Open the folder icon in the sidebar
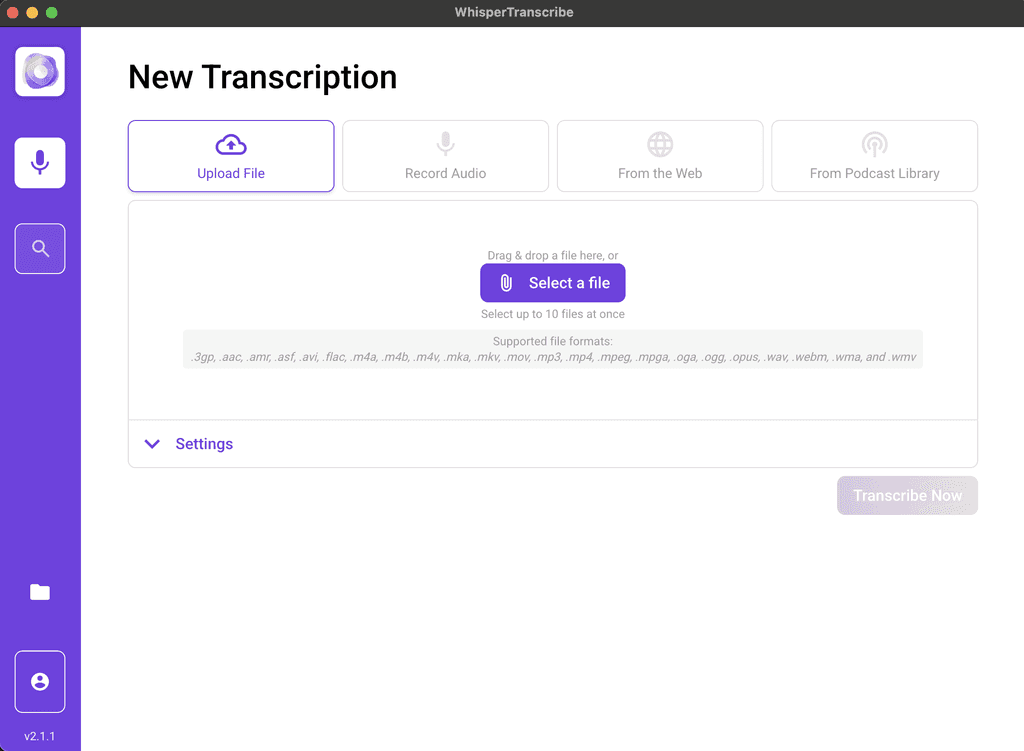1024x751 pixels. click(40, 592)
